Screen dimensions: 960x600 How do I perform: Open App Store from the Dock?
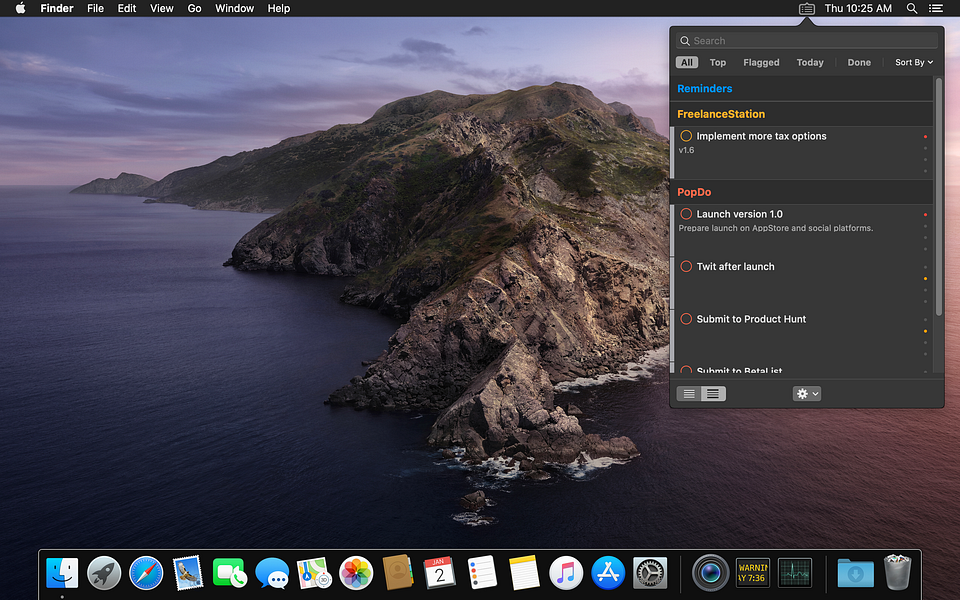point(608,573)
